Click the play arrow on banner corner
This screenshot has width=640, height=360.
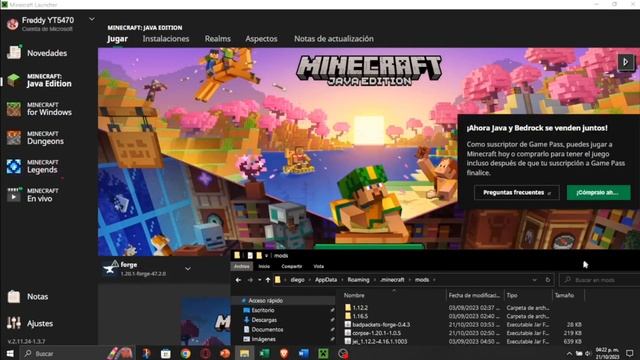625,62
